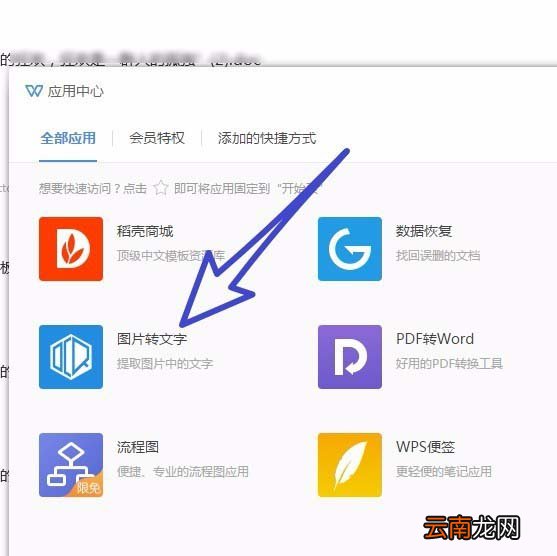The image size is (557, 556).
Task: Click description 提取图片中的文字
Action: [x=165, y=363]
